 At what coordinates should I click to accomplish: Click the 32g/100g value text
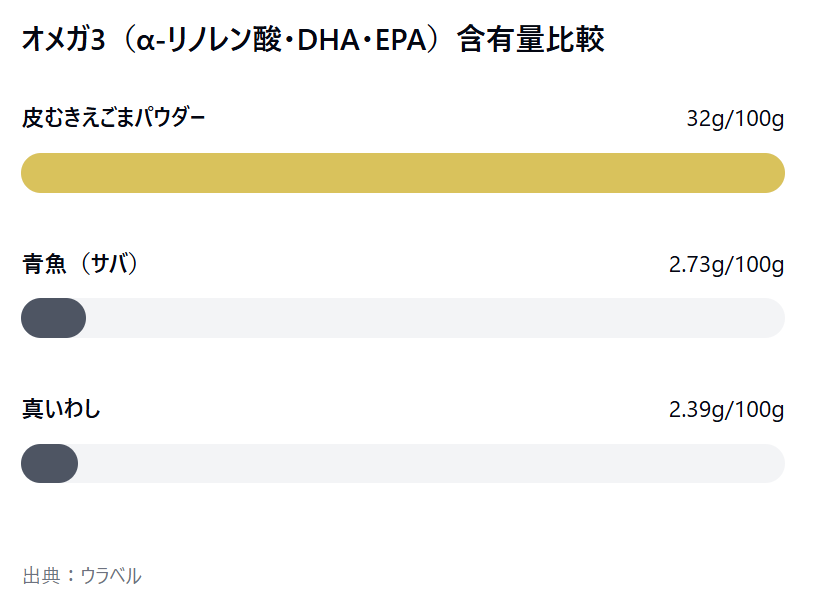tap(735, 119)
